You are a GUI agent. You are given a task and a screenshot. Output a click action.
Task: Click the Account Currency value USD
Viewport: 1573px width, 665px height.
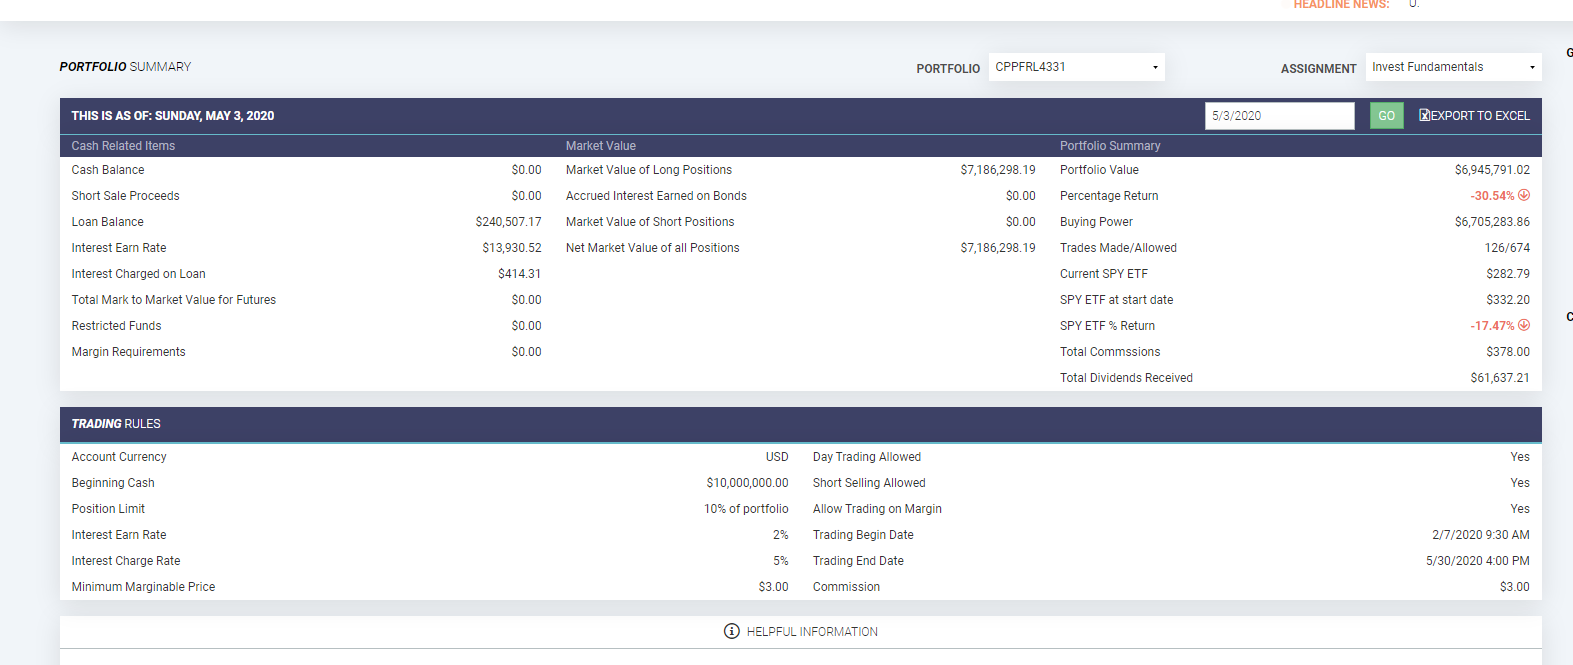click(x=777, y=457)
